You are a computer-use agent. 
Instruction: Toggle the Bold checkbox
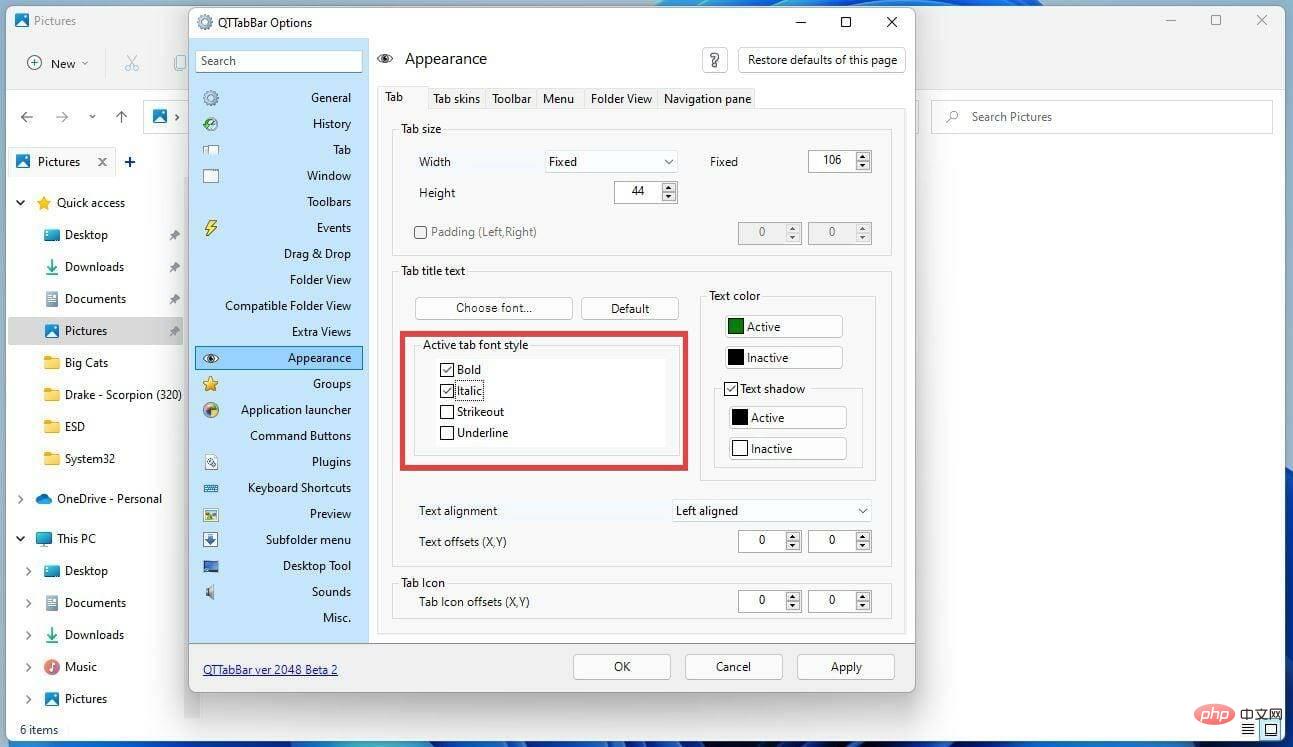(x=447, y=370)
